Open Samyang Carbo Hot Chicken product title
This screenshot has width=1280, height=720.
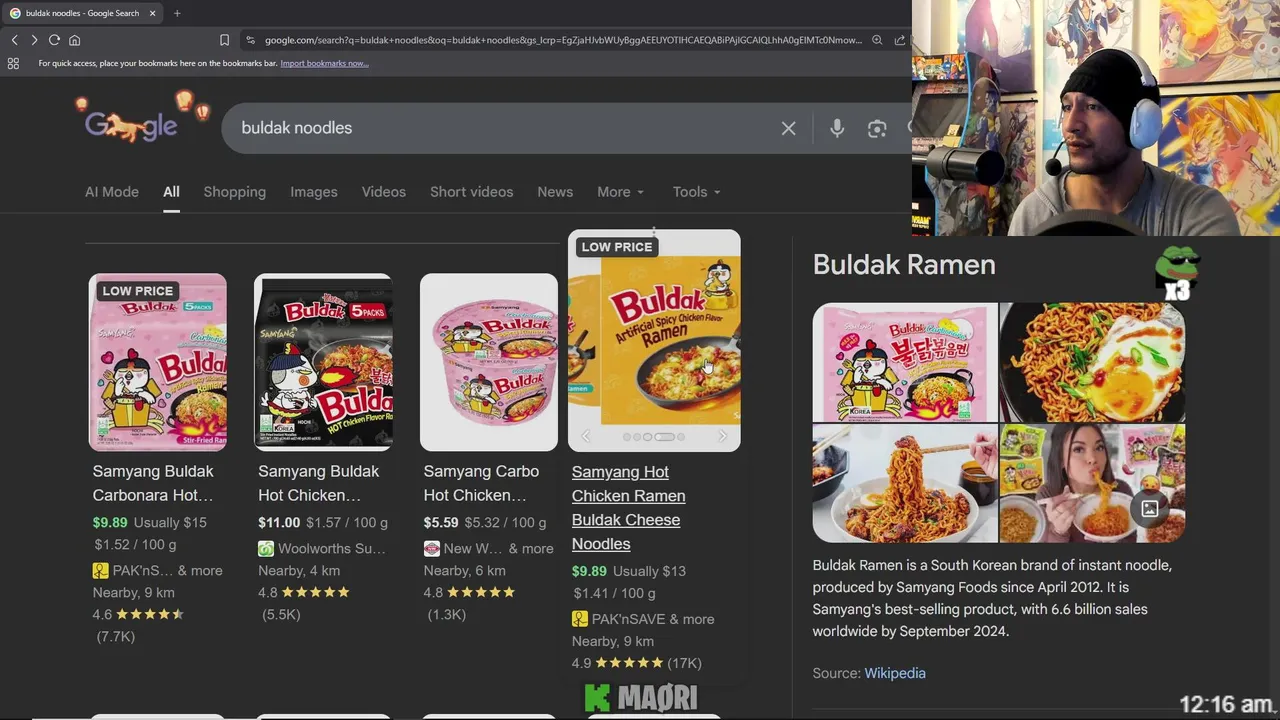pyautogui.click(x=481, y=483)
